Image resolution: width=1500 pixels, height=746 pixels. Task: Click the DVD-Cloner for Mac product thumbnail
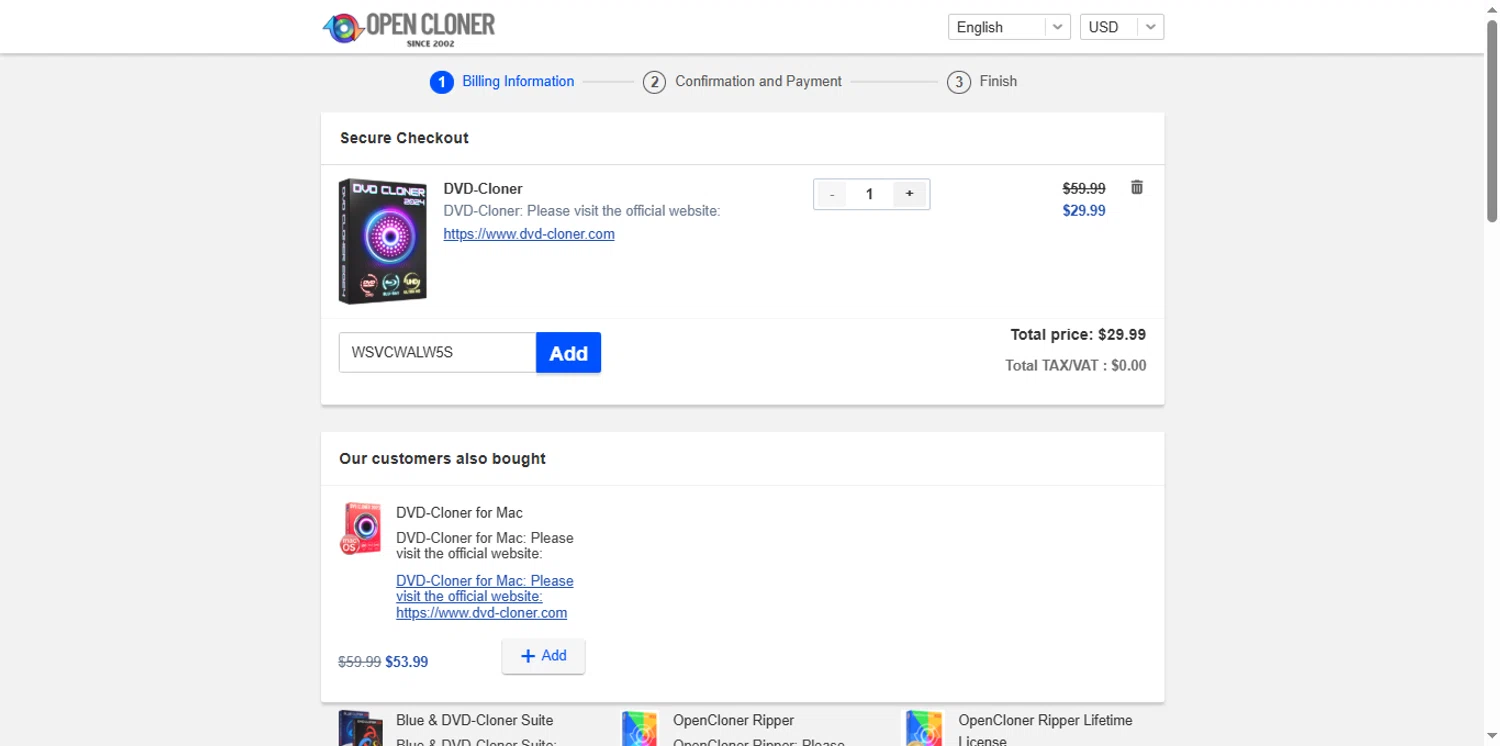tap(360, 529)
